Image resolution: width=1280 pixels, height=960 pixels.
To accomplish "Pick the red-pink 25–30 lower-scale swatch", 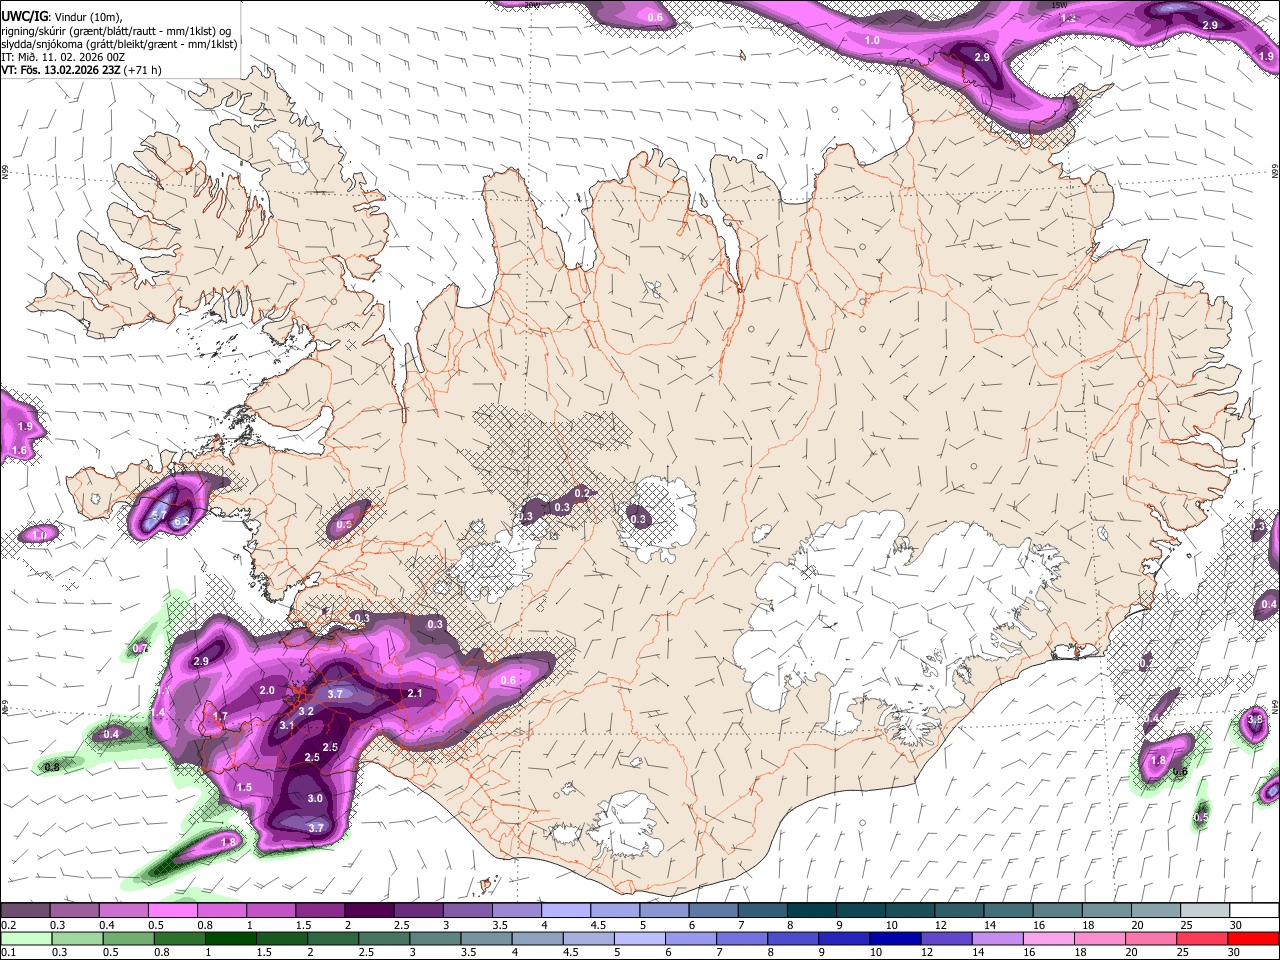I will tap(1201, 938).
